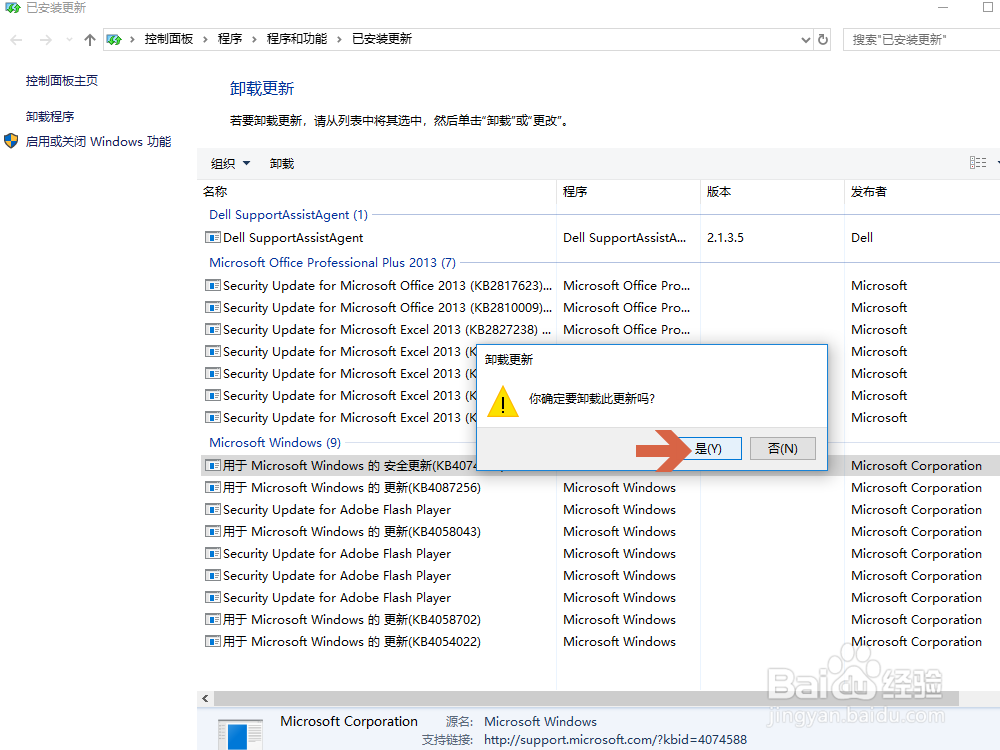Screen dimensions: 1000x750
Task: Click the icon of KB2810009 update row
Action: [212, 307]
